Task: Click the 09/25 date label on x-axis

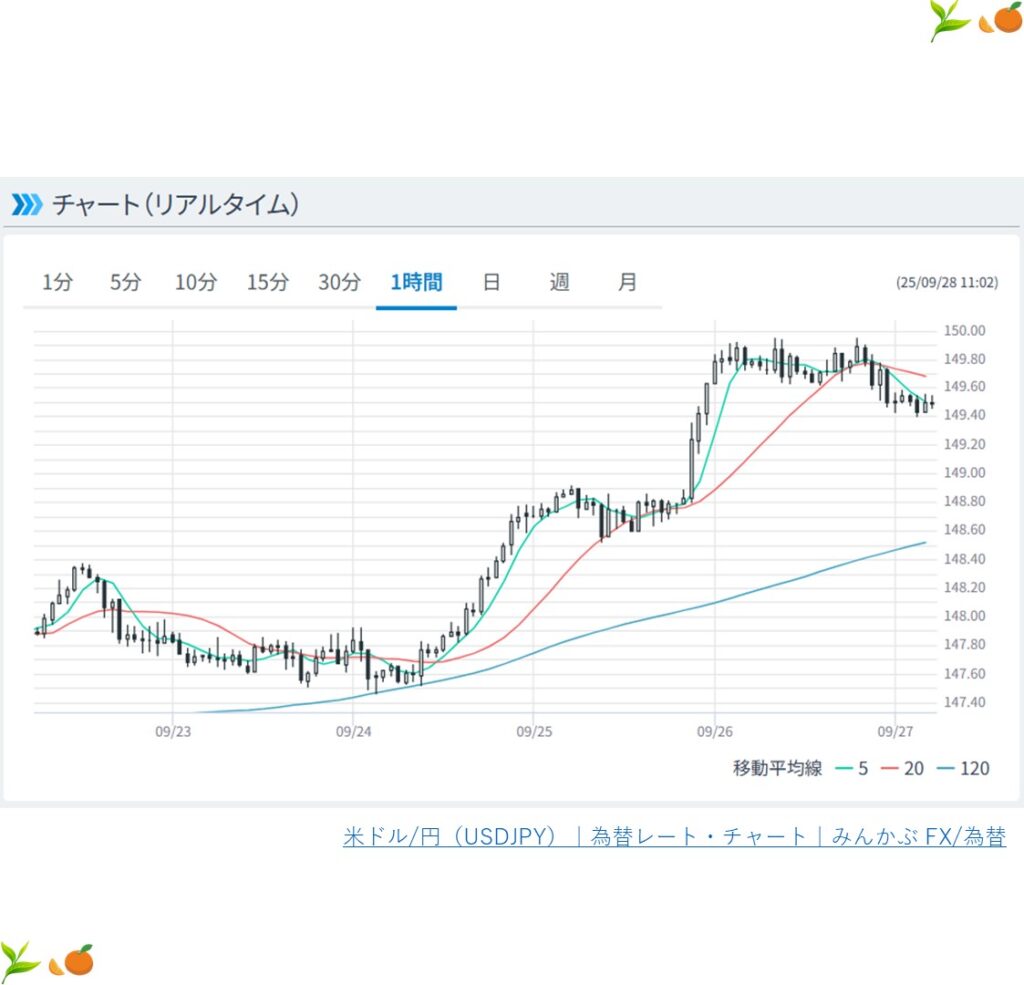Action: (534, 732)
